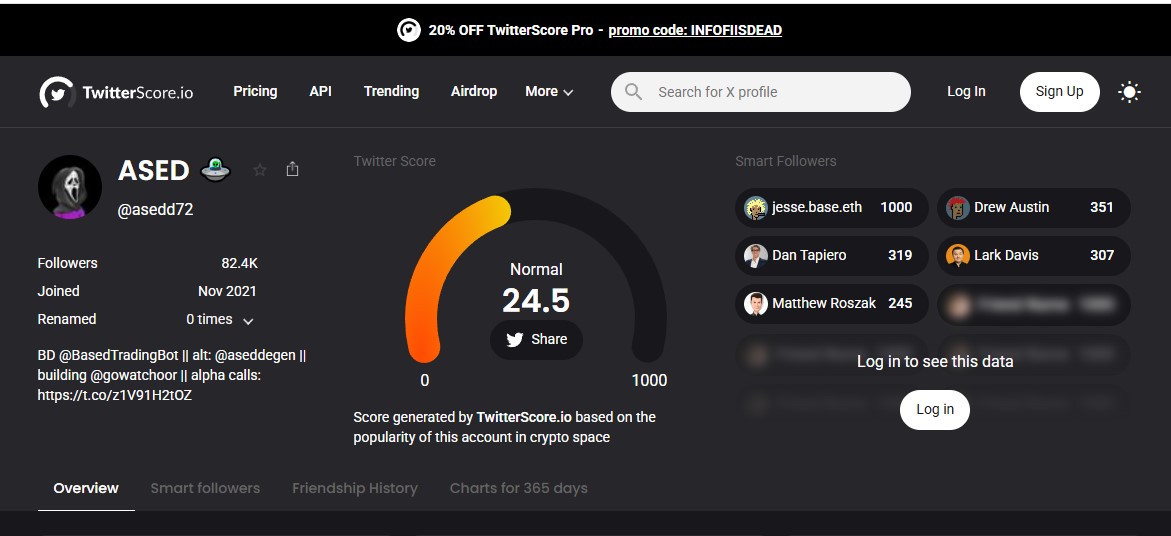Image resolution: width=1171 pixels, height=536 pixels.
Task: Click the star favorite icon next to ASED
Action: 260,170
